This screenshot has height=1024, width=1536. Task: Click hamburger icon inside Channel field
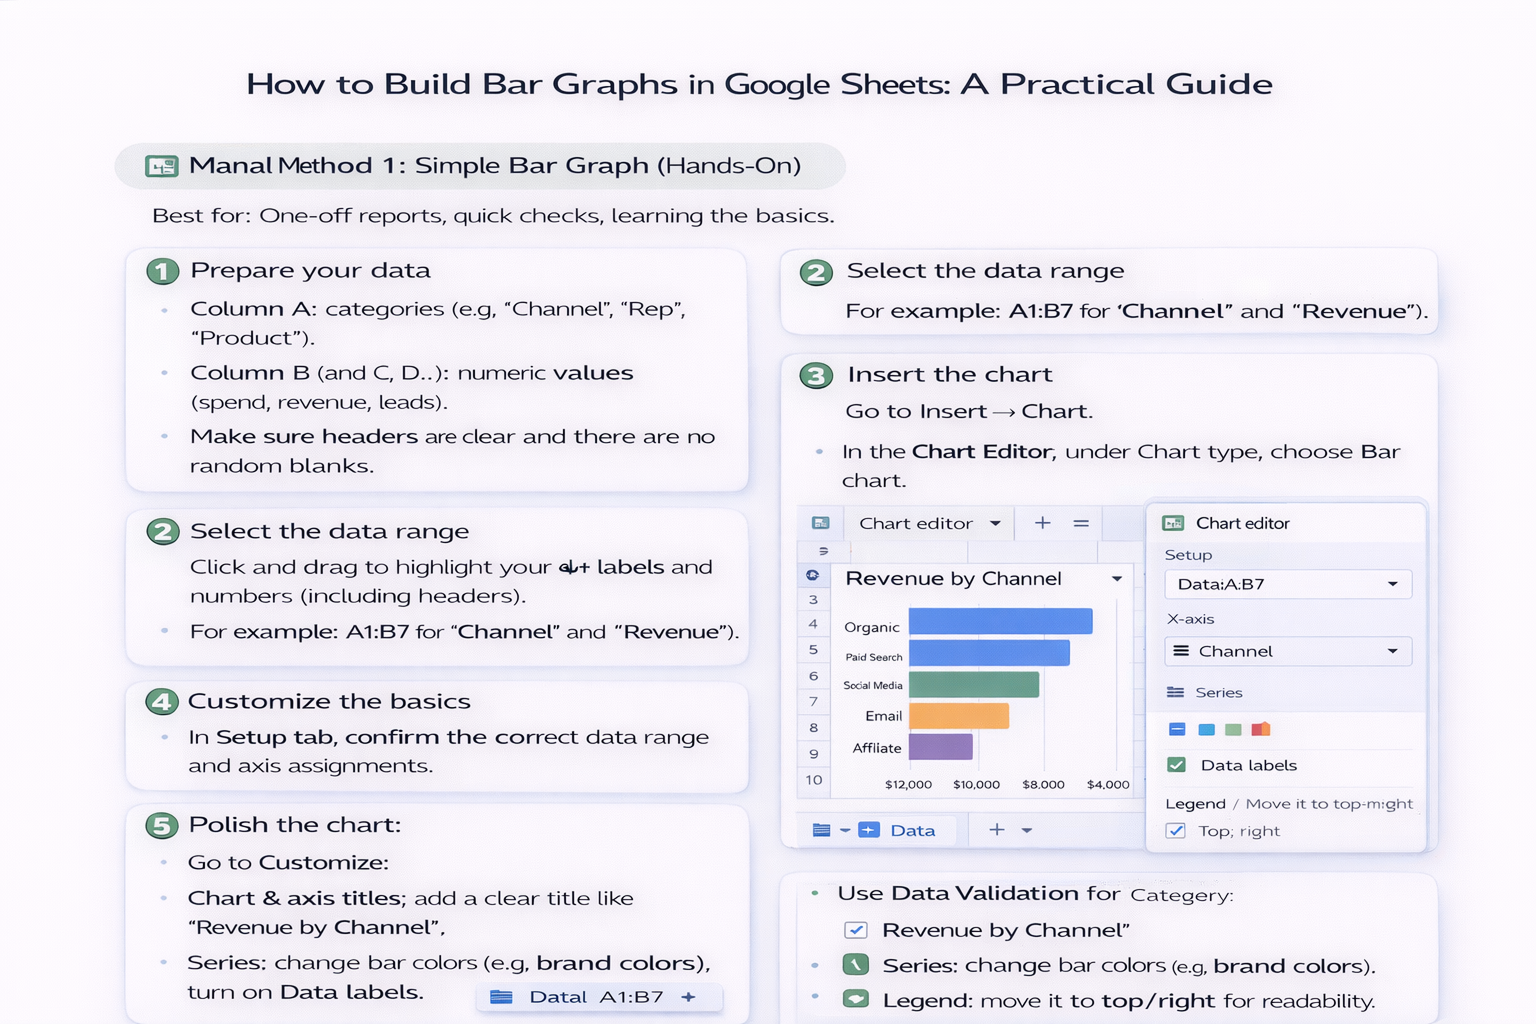1181,651
